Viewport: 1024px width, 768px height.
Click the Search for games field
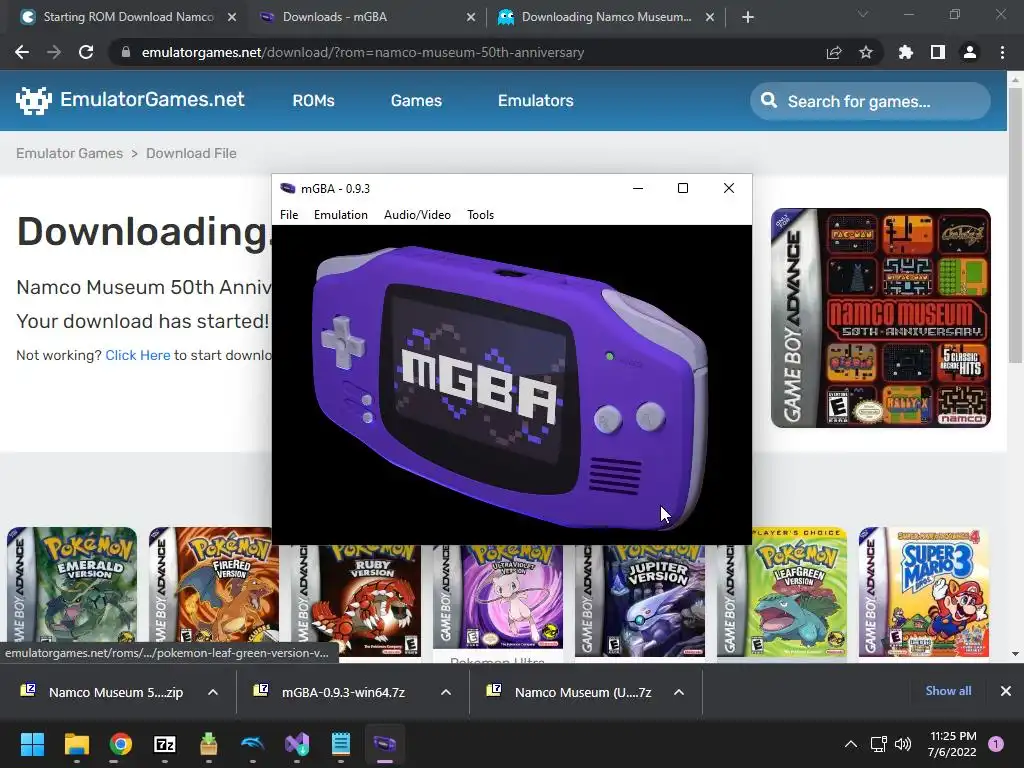871,101
